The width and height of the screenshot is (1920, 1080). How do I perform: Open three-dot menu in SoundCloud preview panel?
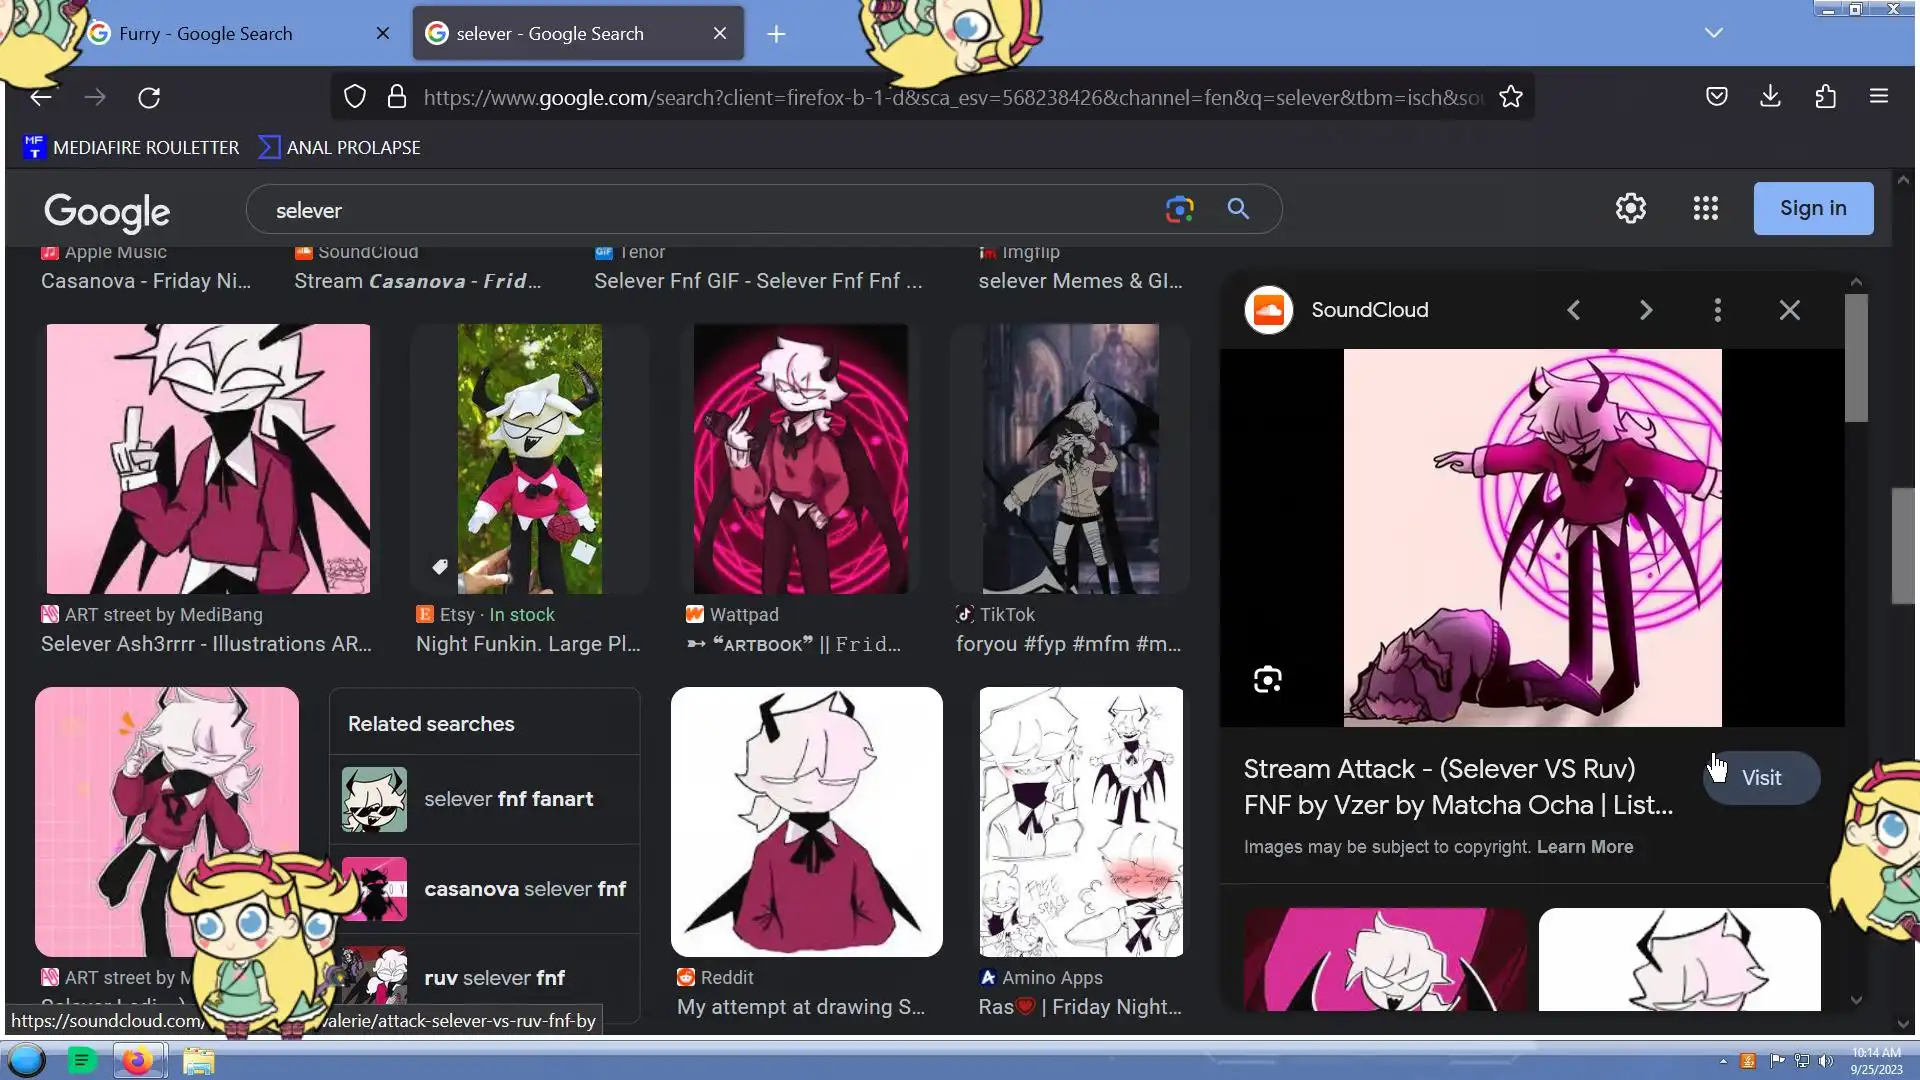[1717, 310]
